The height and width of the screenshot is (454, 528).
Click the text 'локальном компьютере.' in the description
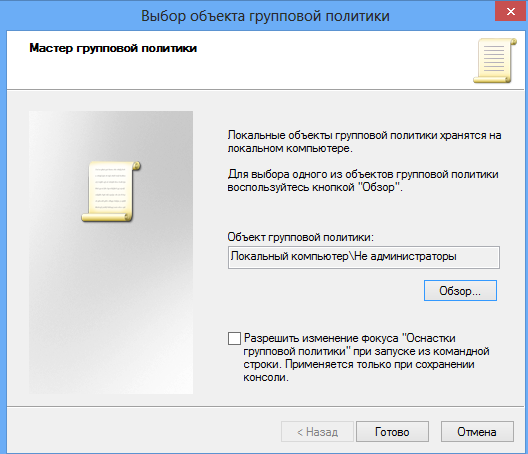[290, 148]
